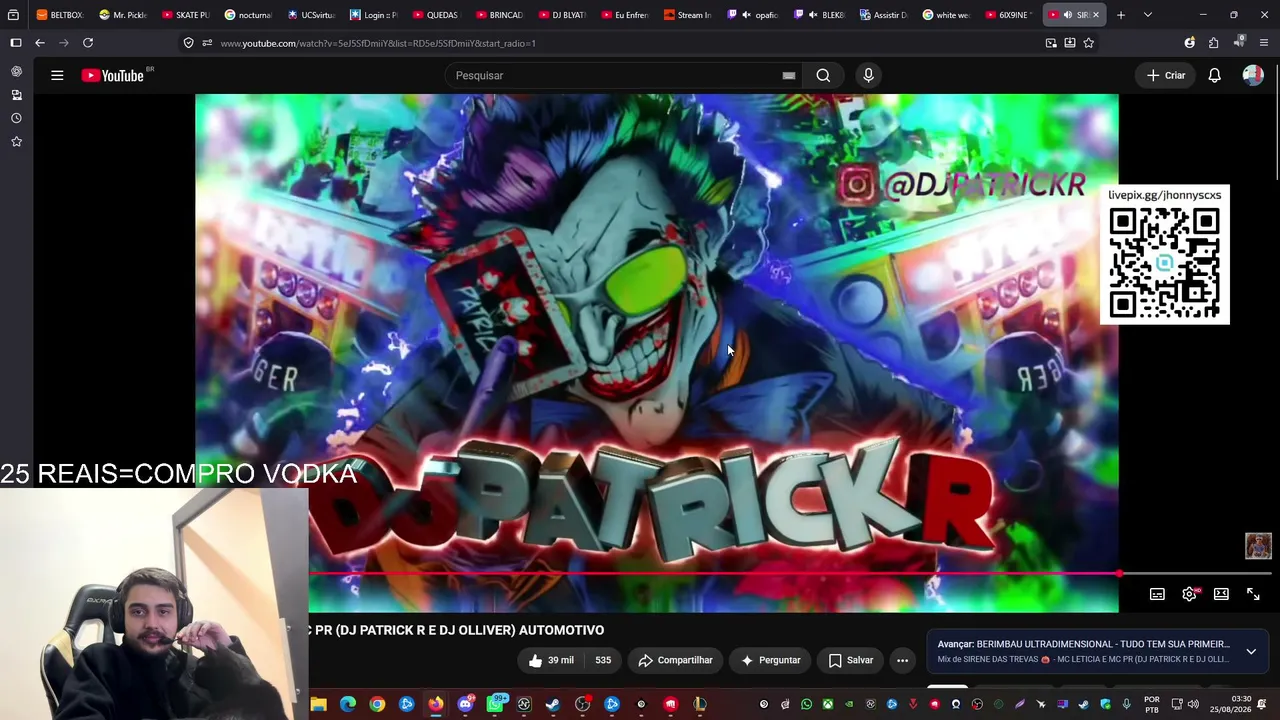Viewport: 1280px width, 720px height.
Task: Close the active SIRENE tab
Action: [x=1096, y=15]
